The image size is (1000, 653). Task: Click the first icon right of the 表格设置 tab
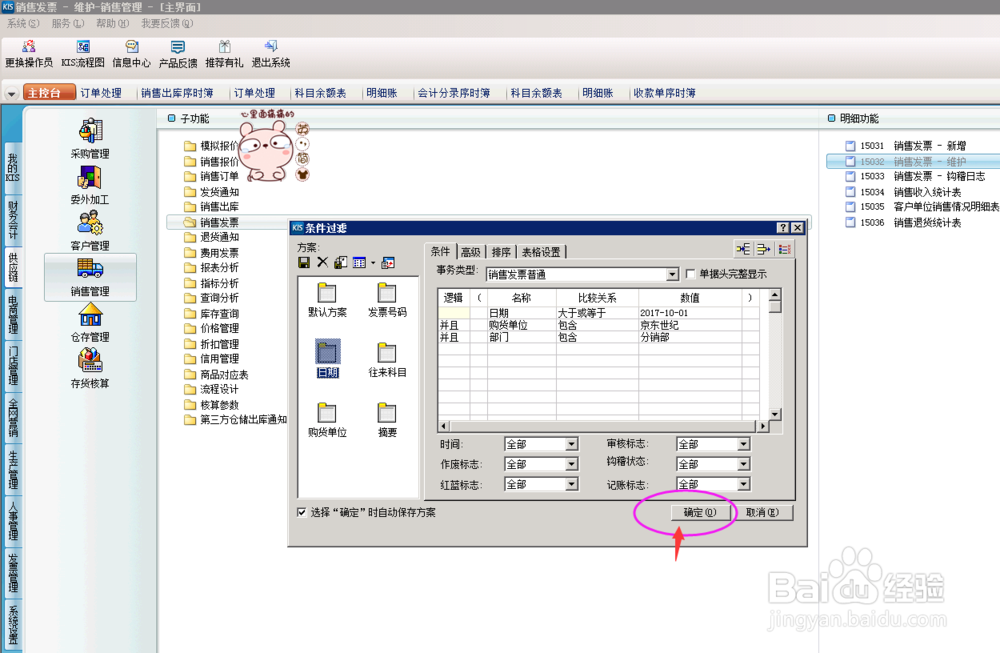(743, 249)
